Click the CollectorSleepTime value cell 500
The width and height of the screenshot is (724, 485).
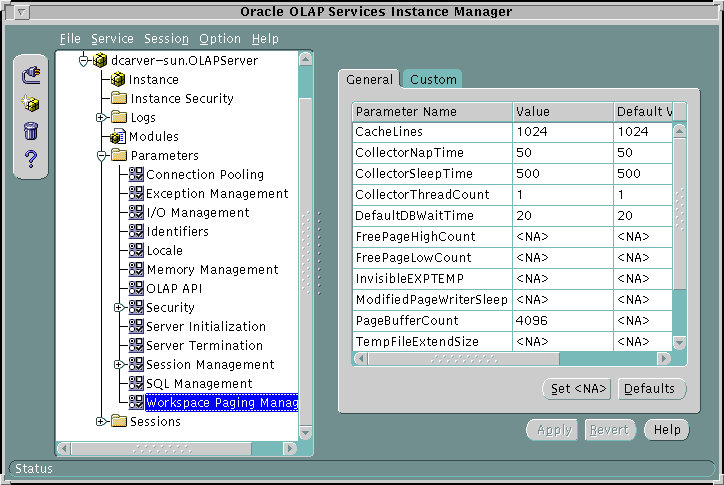[563, 174]
